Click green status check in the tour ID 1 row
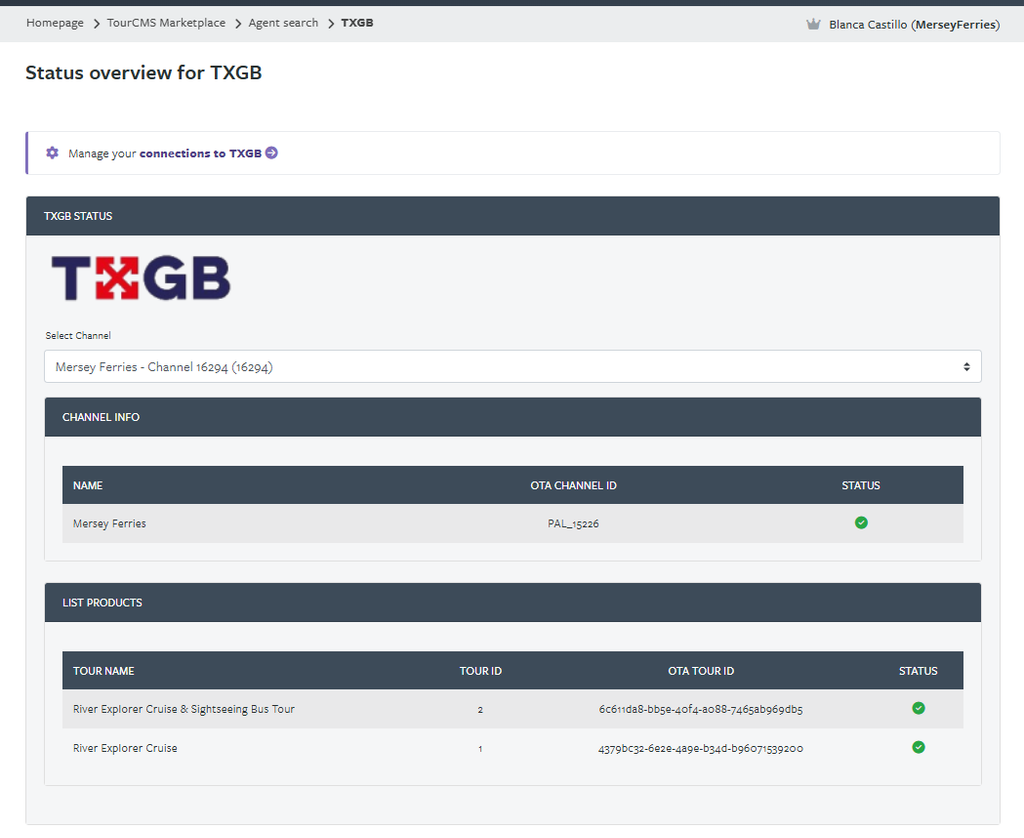The image size is (1024, 838). pyautogui.click(x=918, y=747)
